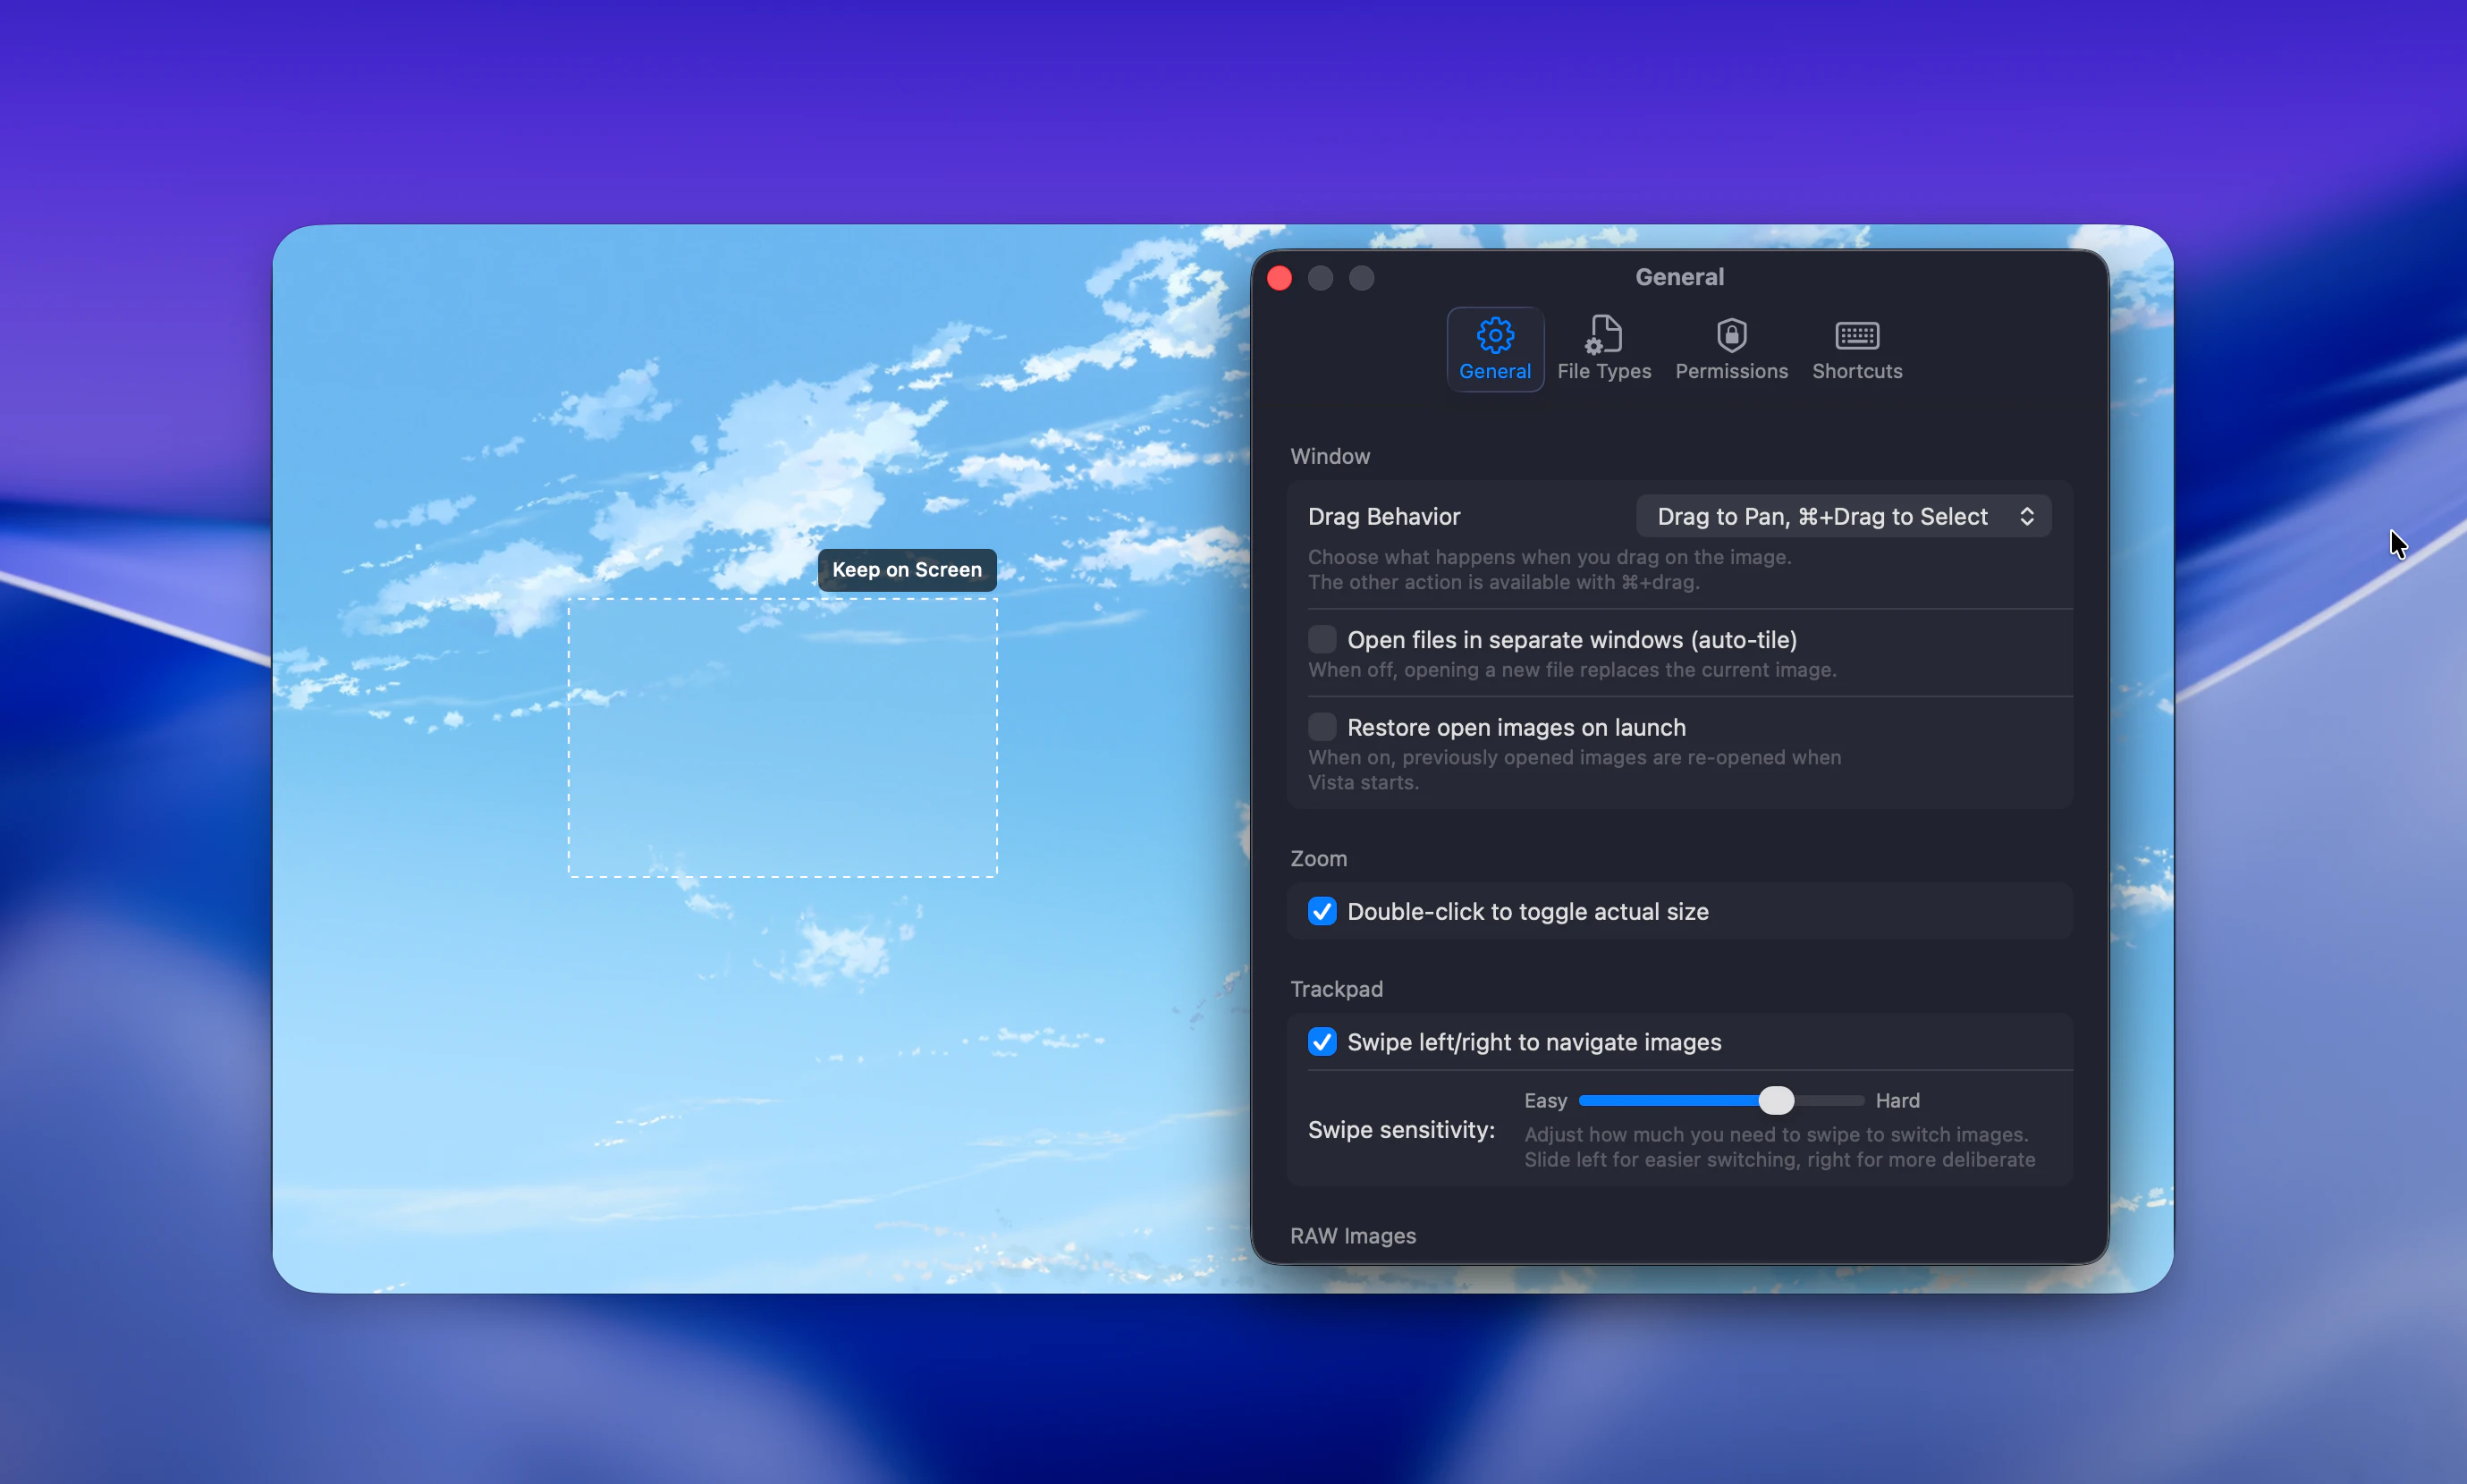The height and width of the screenshot is (1484, 2467).
Task: Click the RAW Images section heading
Action: [x=1352, y=1236]
